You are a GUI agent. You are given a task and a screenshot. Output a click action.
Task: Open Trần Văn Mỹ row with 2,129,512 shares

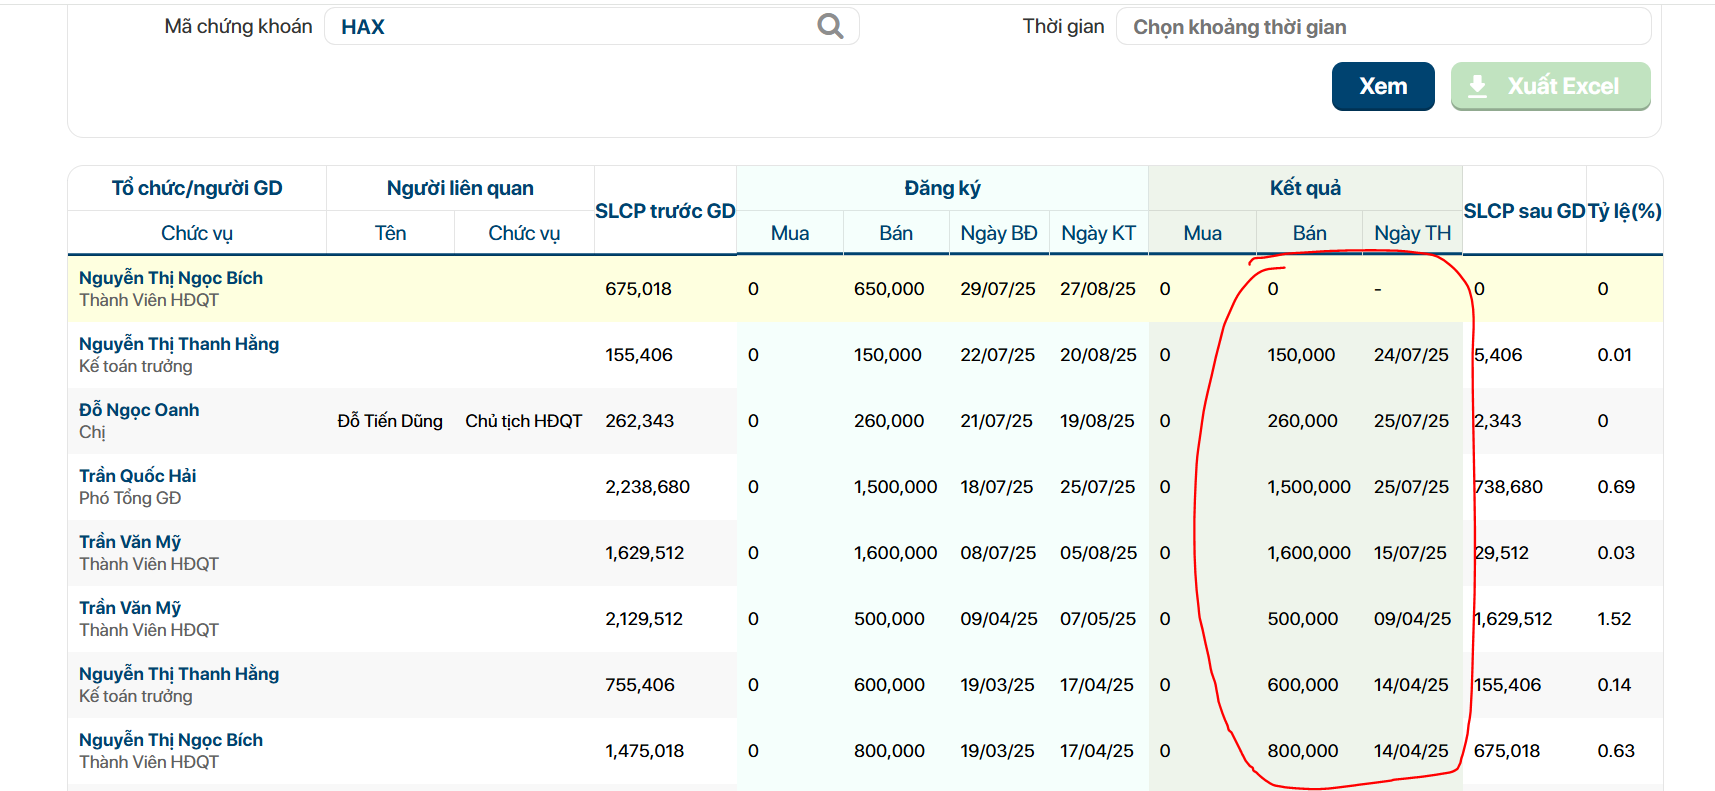pos(130,608)
